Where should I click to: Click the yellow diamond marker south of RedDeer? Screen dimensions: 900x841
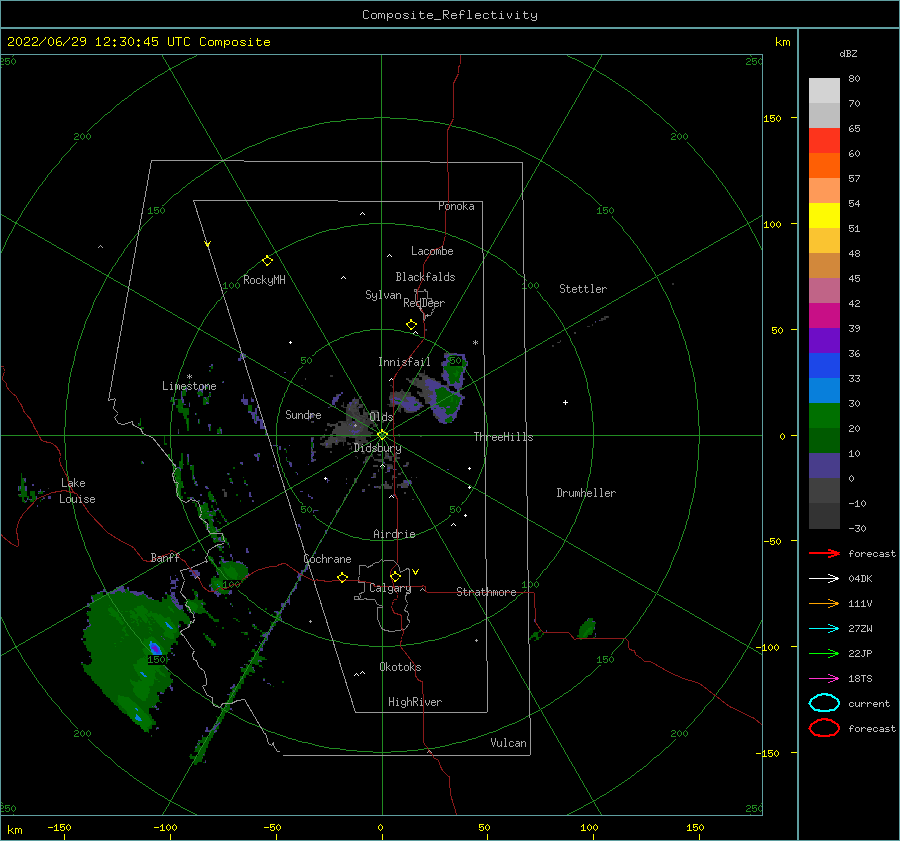[x=412, y=325]
